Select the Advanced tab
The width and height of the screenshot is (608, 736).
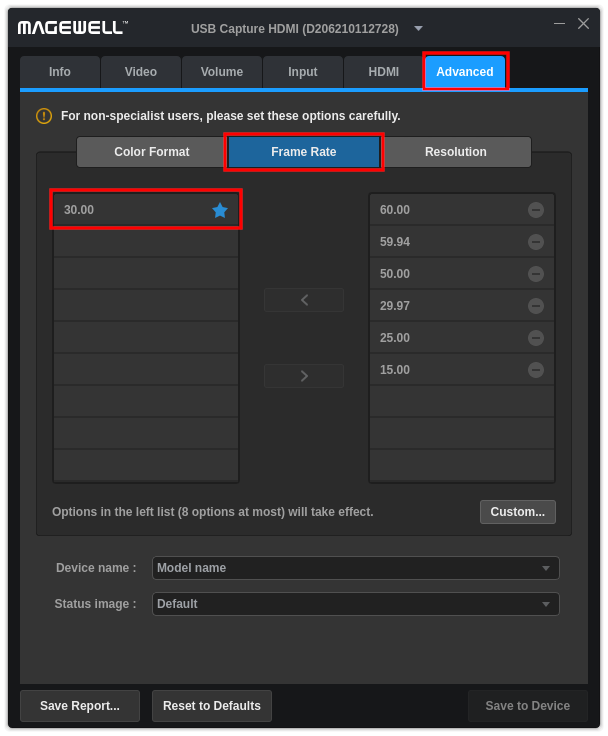click(465, 72)
